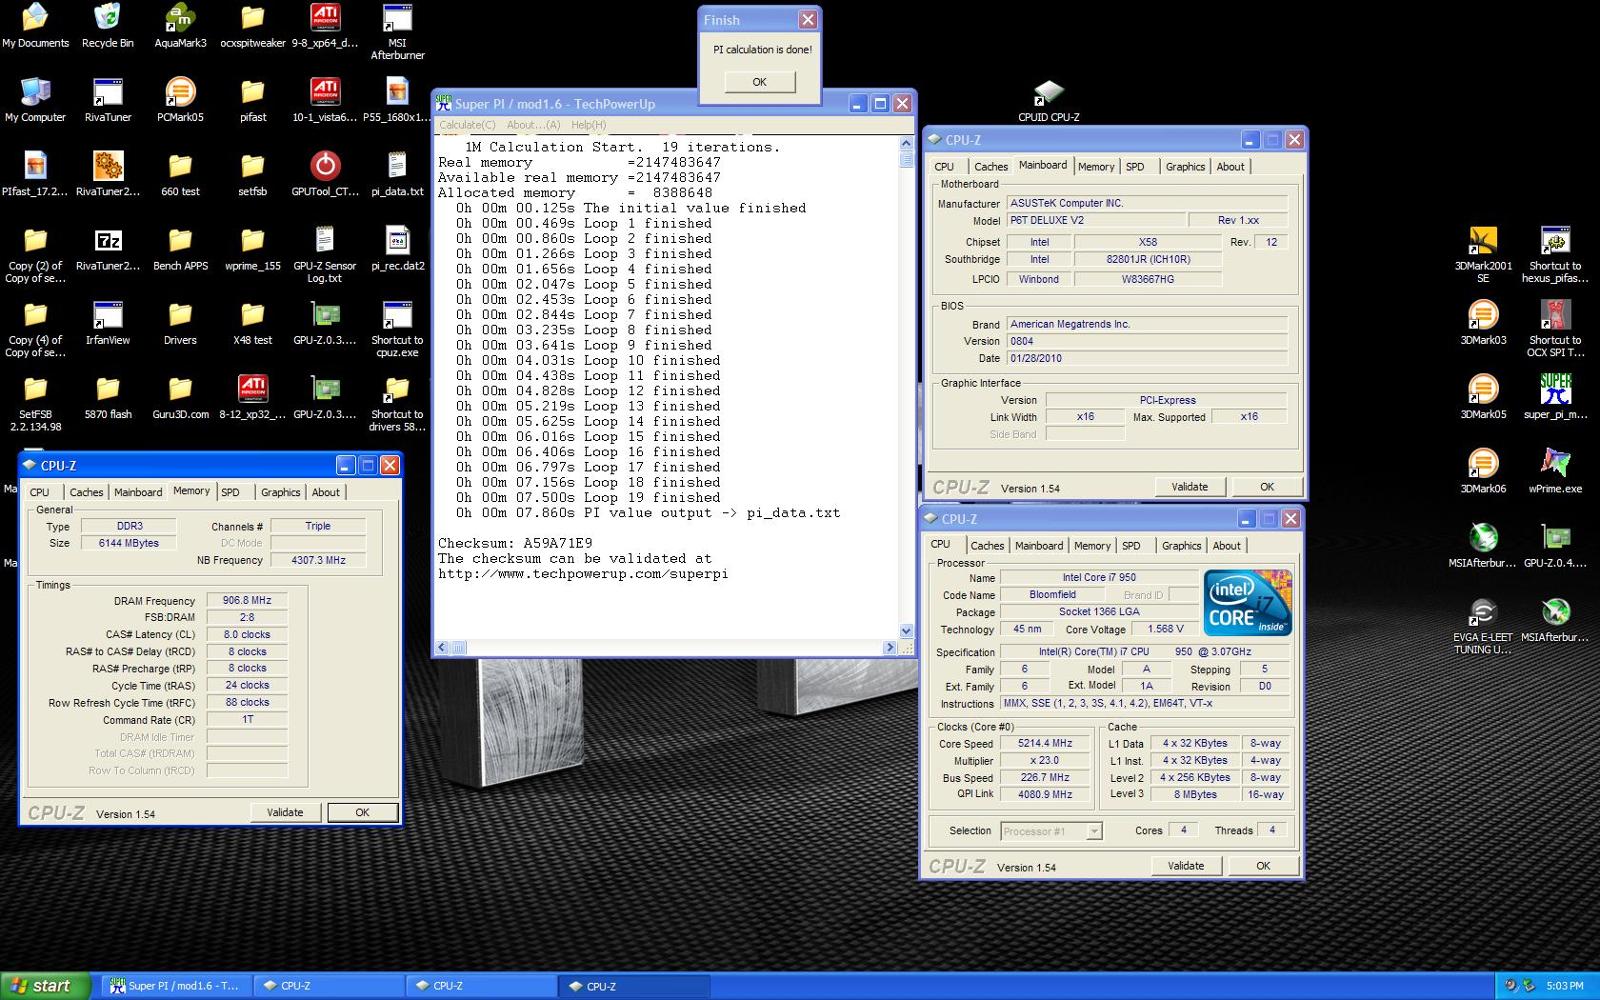Open the ocxspitweaker folder icon
The image size is (1600, 1000).
[x=253, y=26]
